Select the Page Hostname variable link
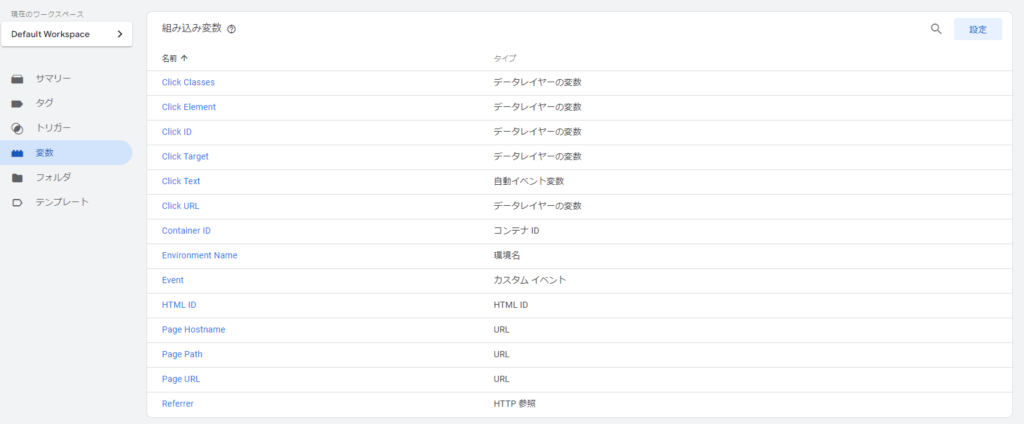This screenshot has height=424, width=1024. click(x=193, y=330)
